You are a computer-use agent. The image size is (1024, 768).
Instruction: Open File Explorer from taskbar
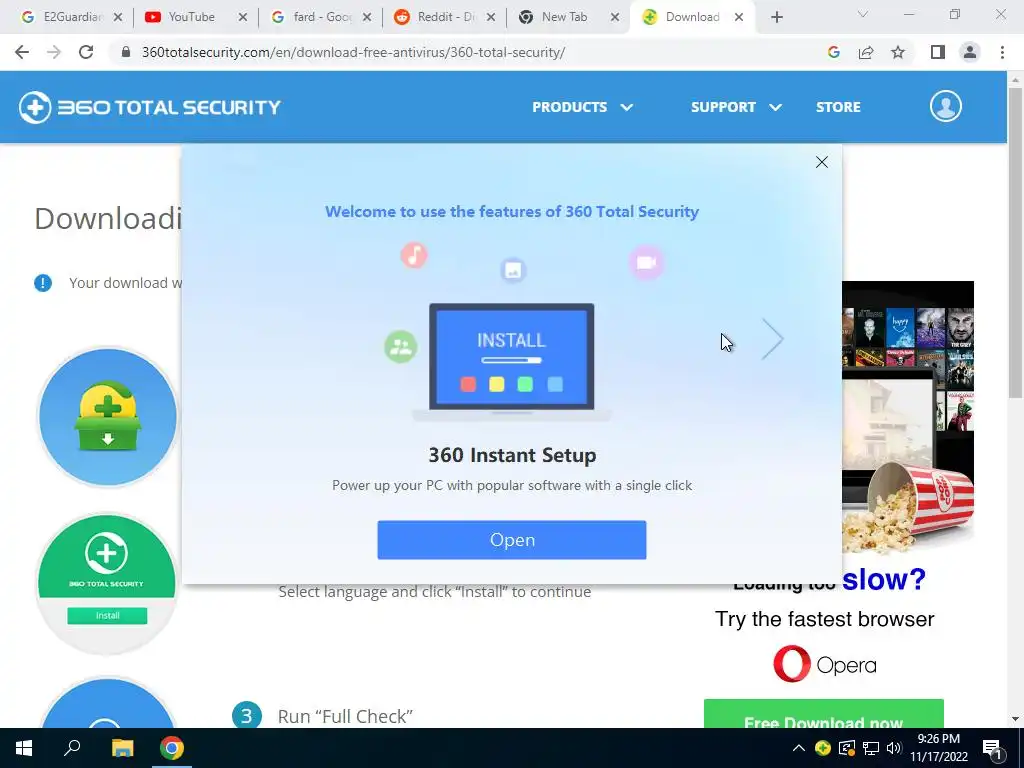pyautogui.click(x=122, y=748)
